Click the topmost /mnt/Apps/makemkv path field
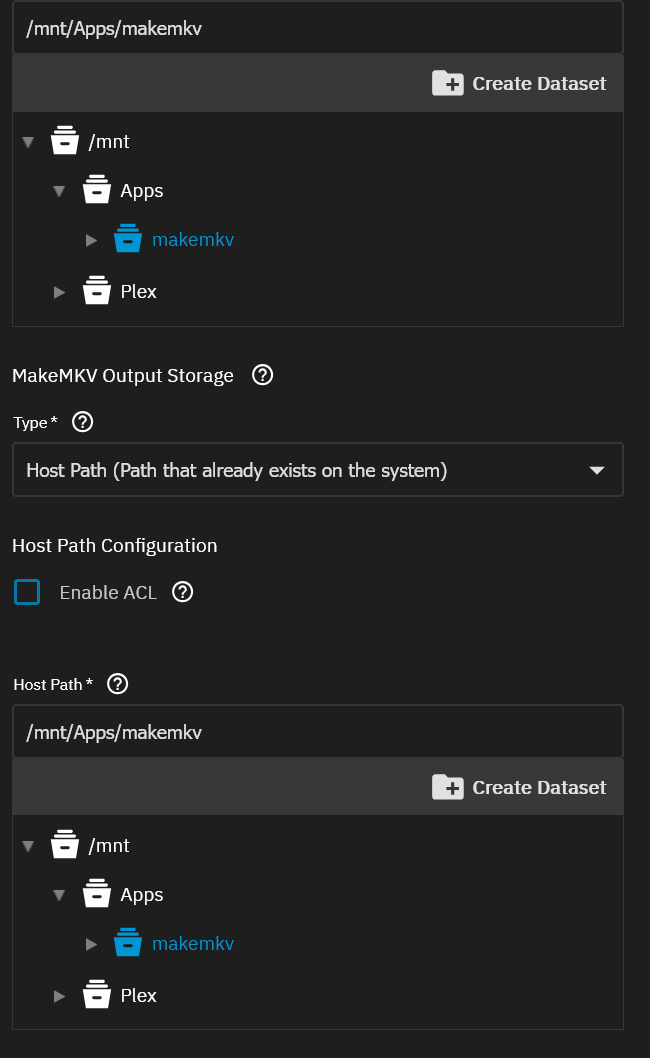 317,28
